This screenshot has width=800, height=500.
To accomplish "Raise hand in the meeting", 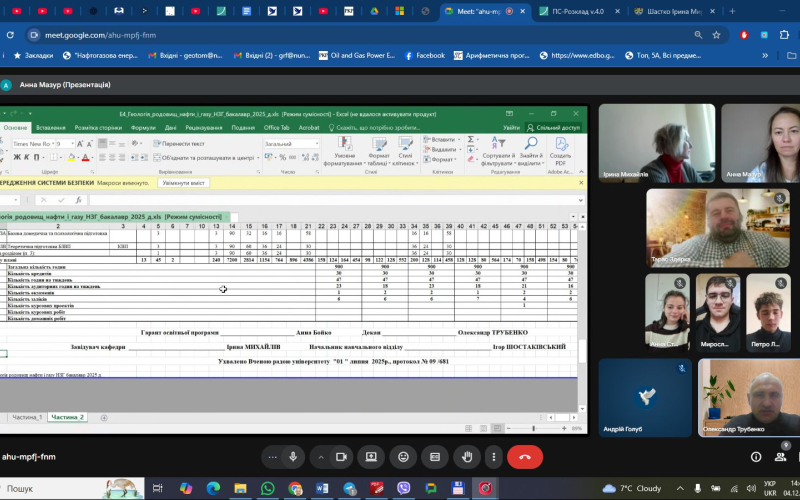I will [467, 456].
